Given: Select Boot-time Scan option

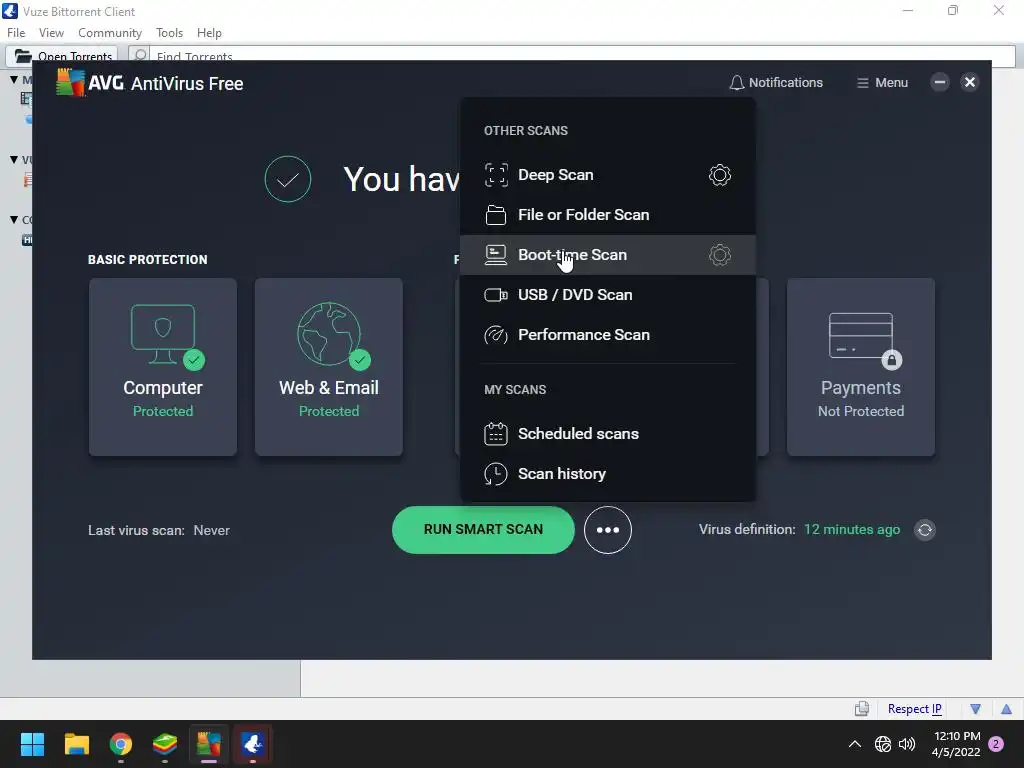Looking at the screenshot, I should click(608, 255).
